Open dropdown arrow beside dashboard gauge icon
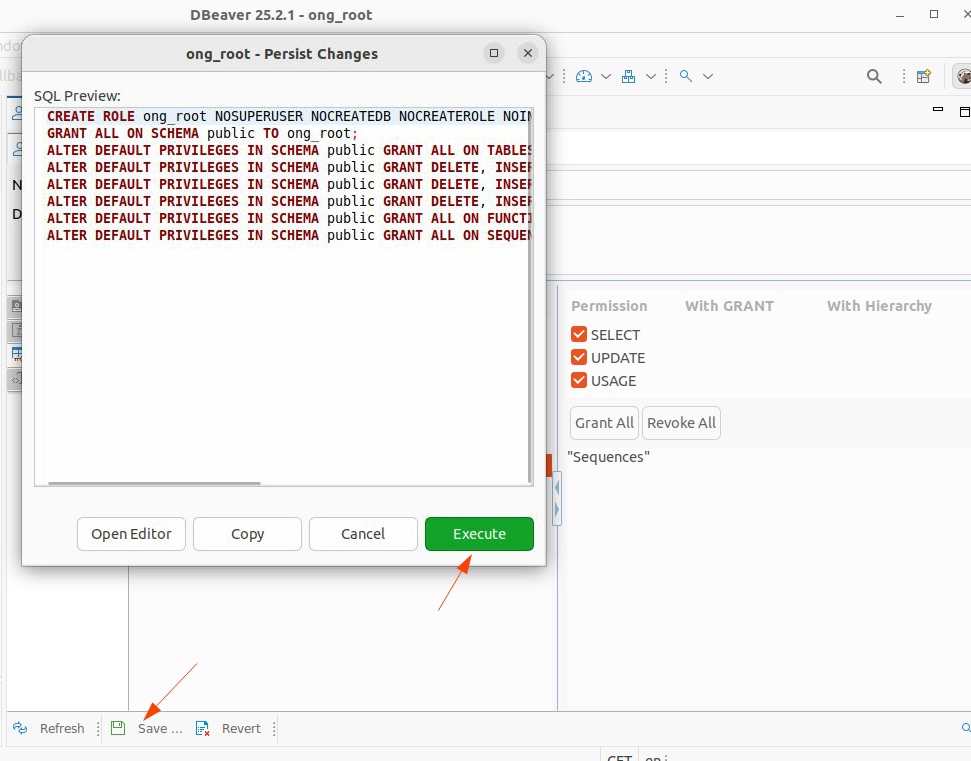This screenshot has height=761, width=971. 606,76
